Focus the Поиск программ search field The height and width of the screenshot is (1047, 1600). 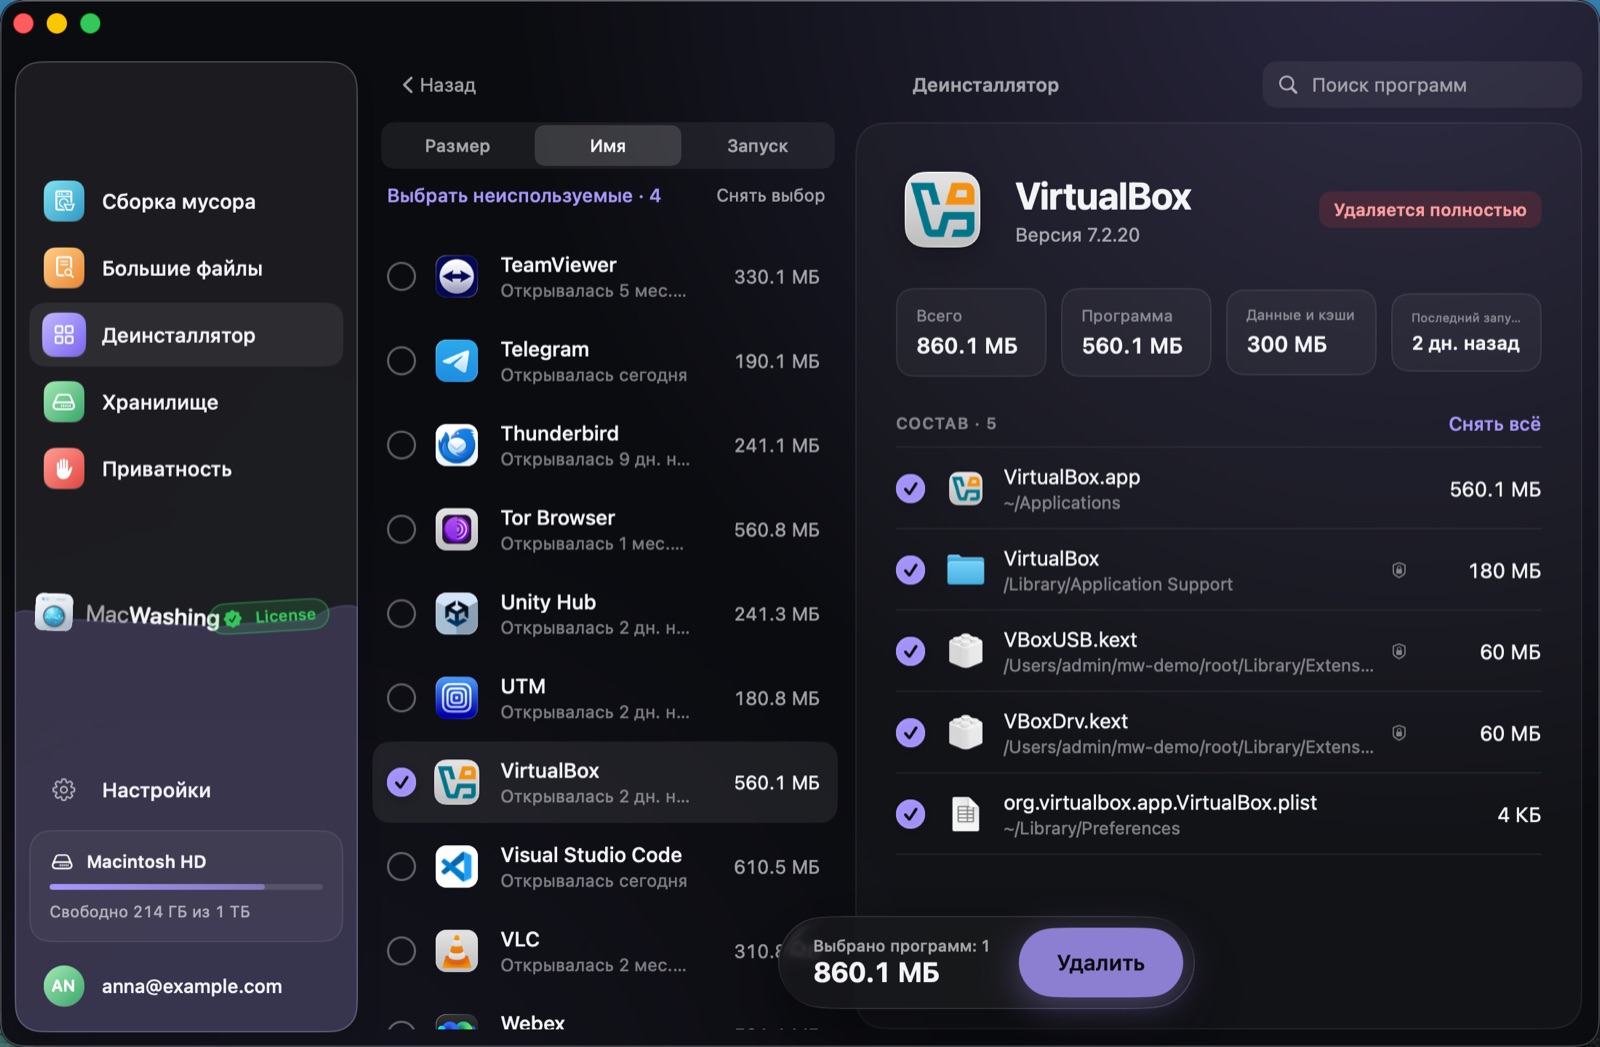1421,85
